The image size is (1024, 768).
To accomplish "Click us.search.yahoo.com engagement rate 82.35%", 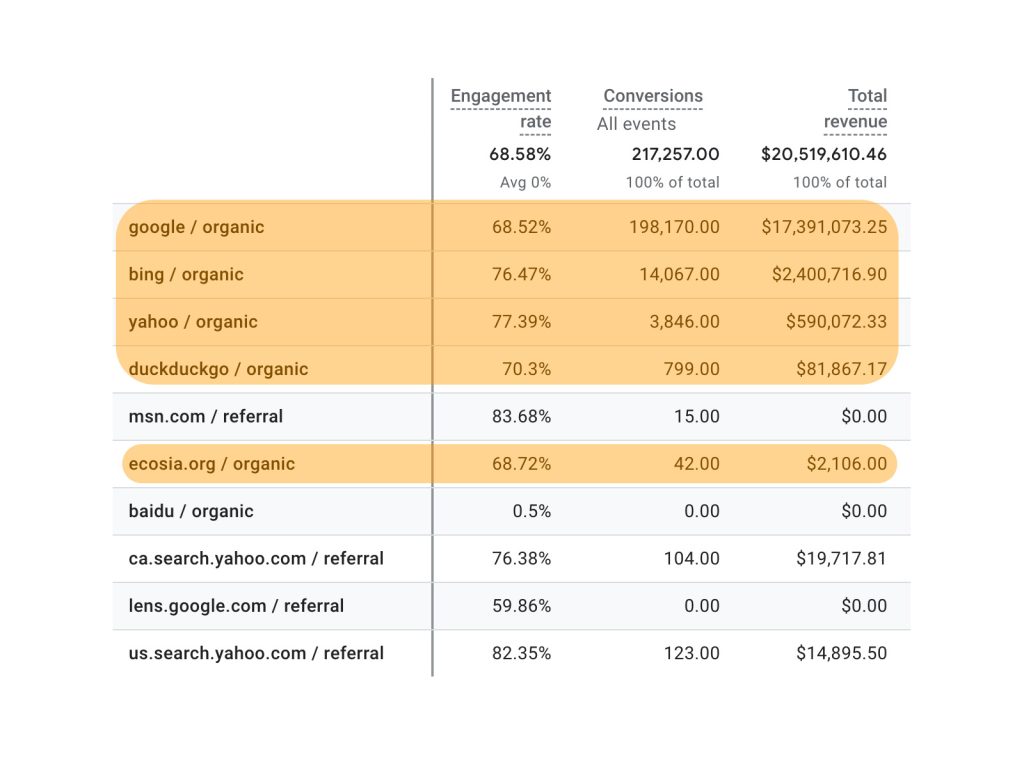I will pos(521,654).
